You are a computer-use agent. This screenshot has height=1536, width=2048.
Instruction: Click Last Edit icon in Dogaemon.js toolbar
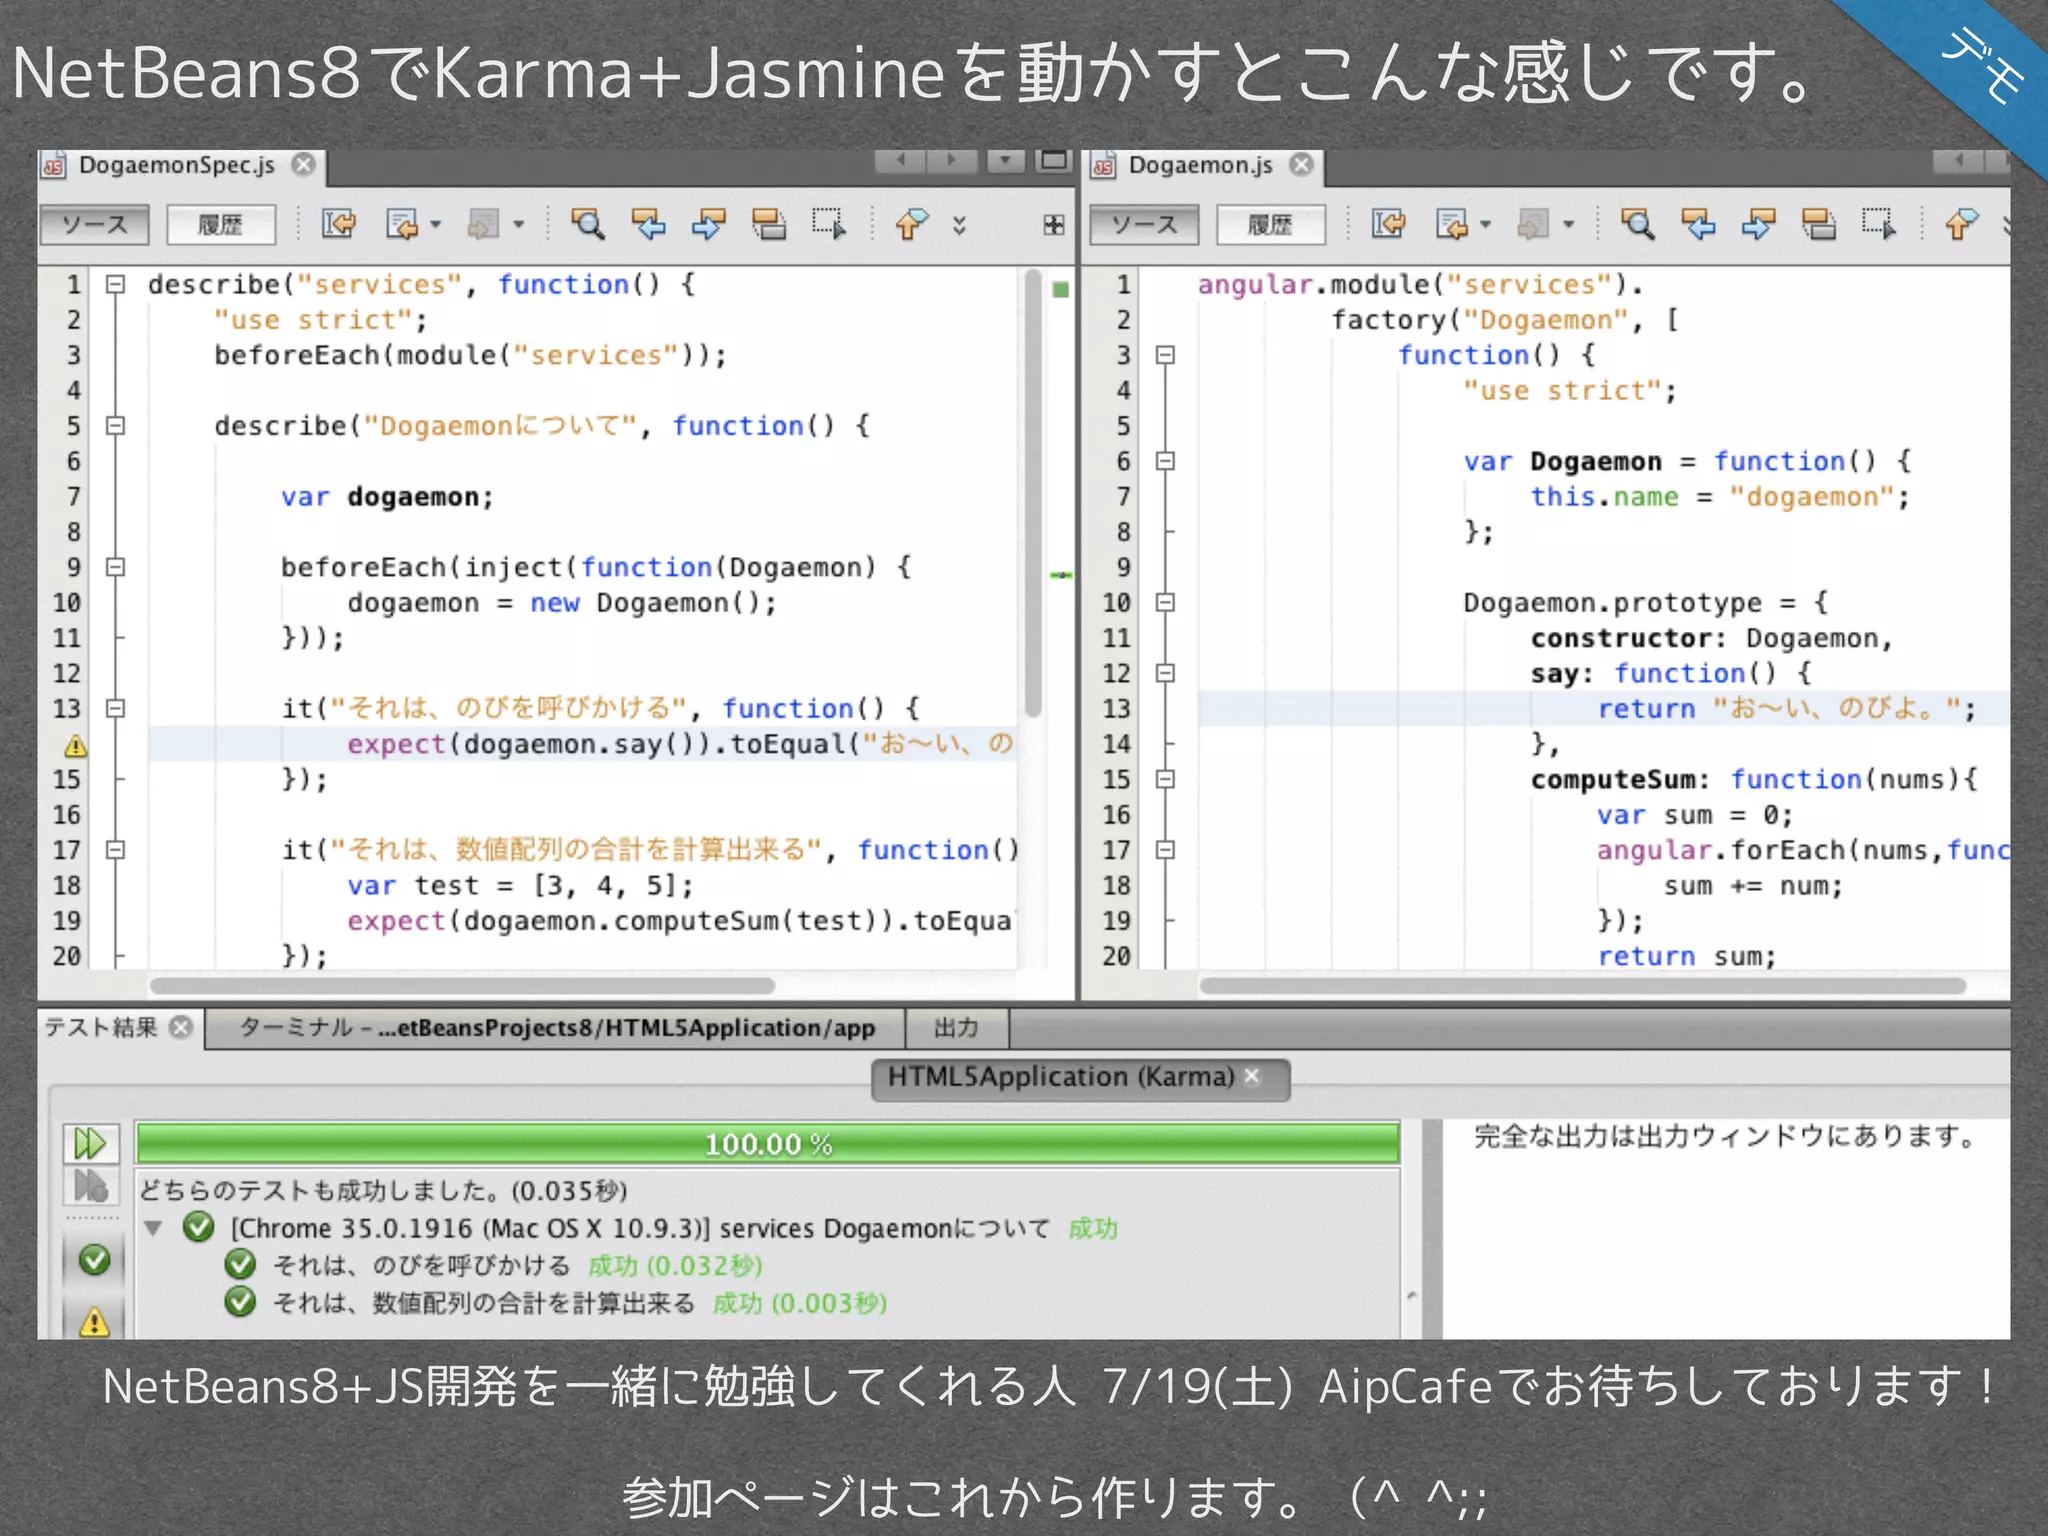1388,224
